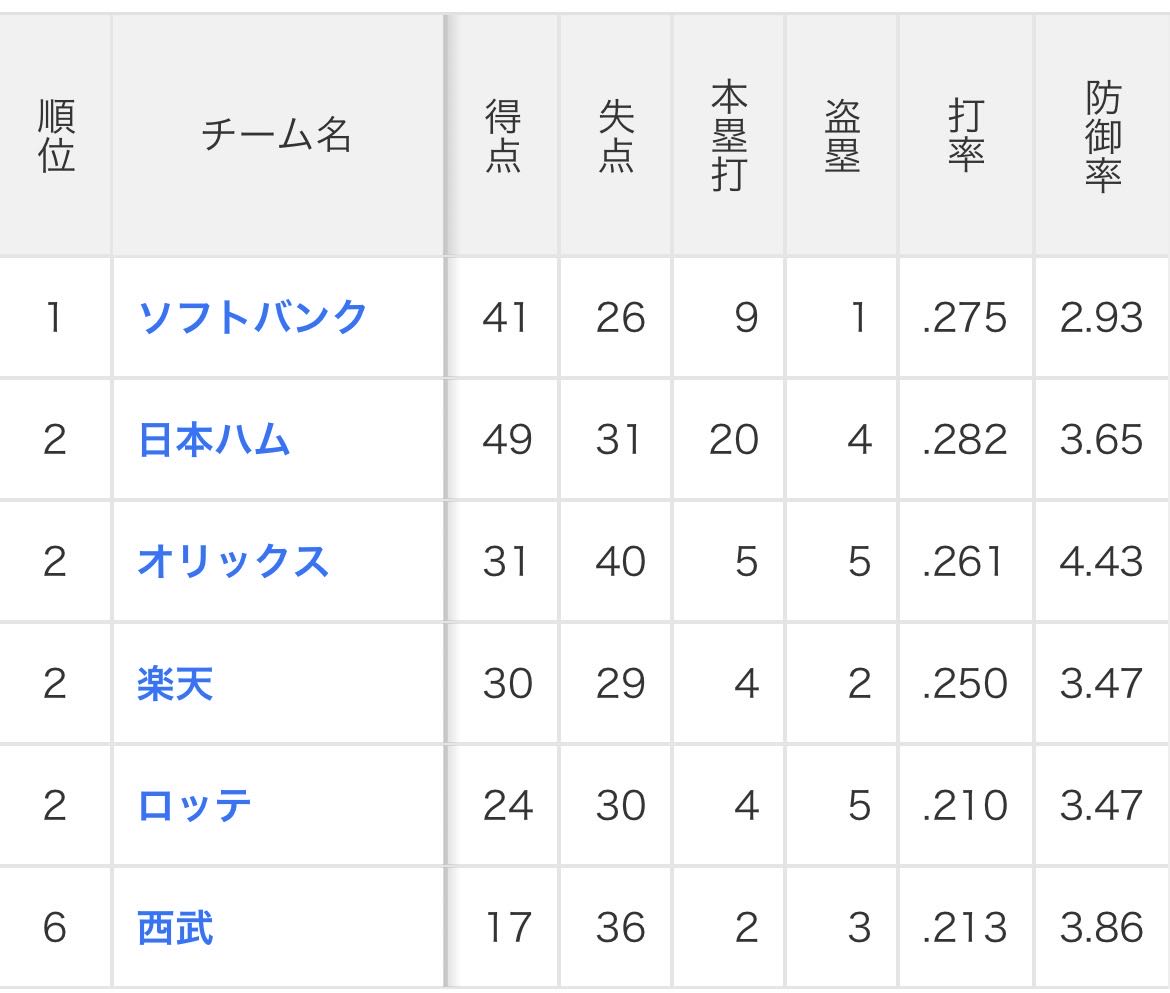Viewport: 1170px width, 993px height.
Task: Select オリックス's batting average .261
Action: tap(965, 562)
